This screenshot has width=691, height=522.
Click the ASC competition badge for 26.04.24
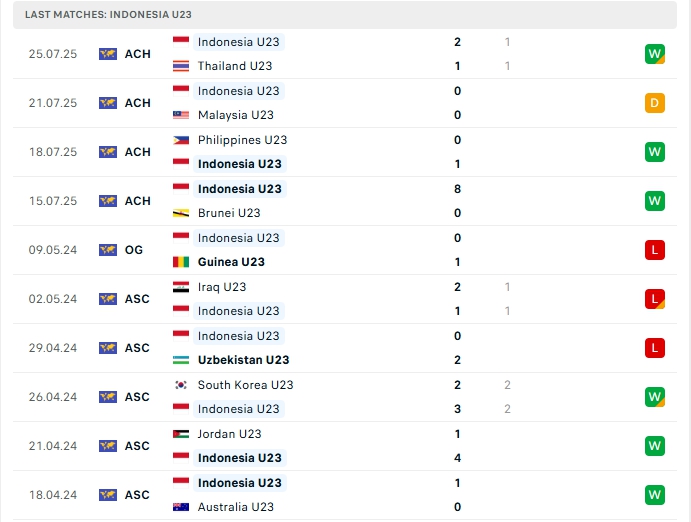coord(108,397)
